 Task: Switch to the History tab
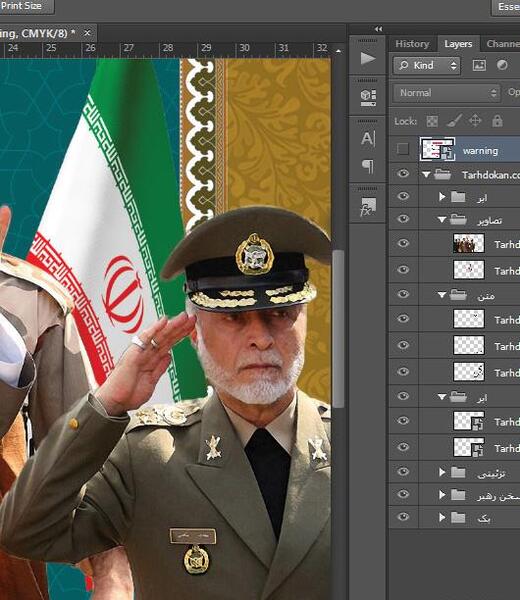pyautogui.click(x=412, y=44)
